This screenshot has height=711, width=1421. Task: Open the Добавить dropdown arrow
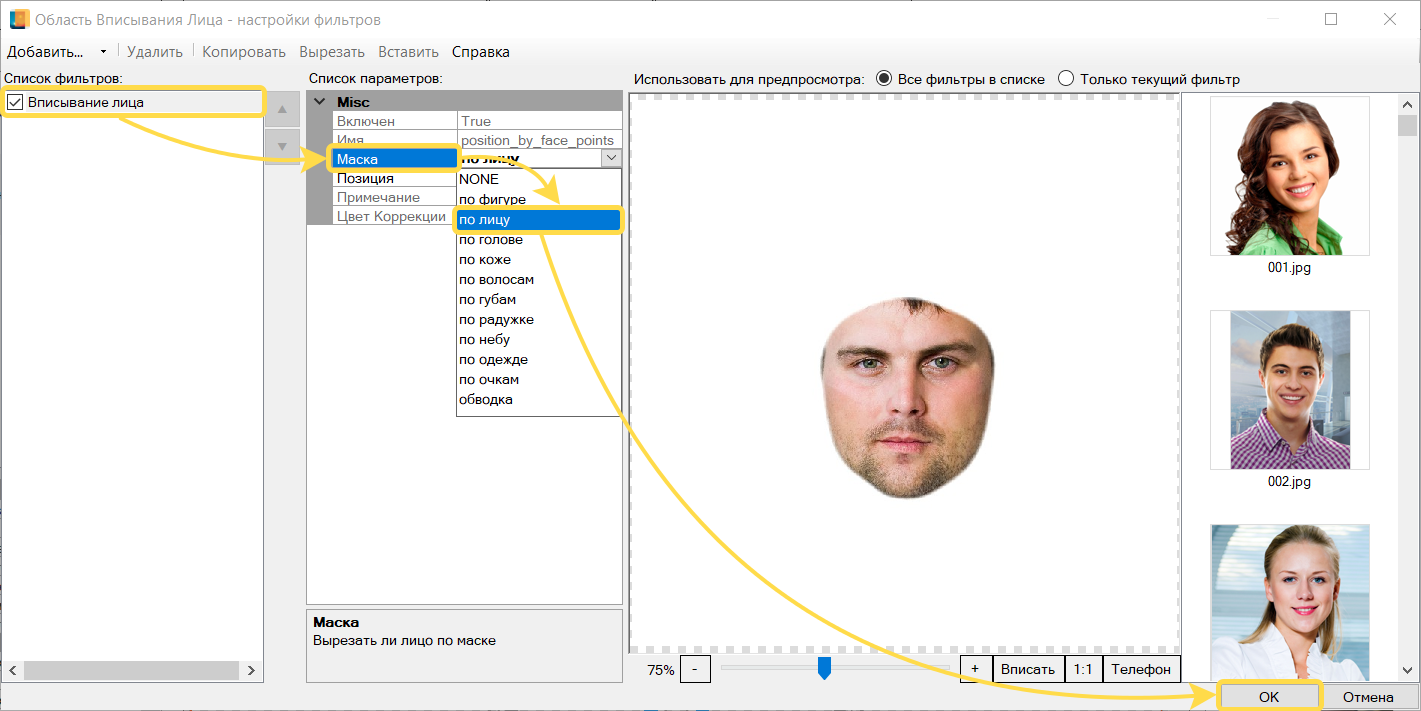[x=103, y=52]
